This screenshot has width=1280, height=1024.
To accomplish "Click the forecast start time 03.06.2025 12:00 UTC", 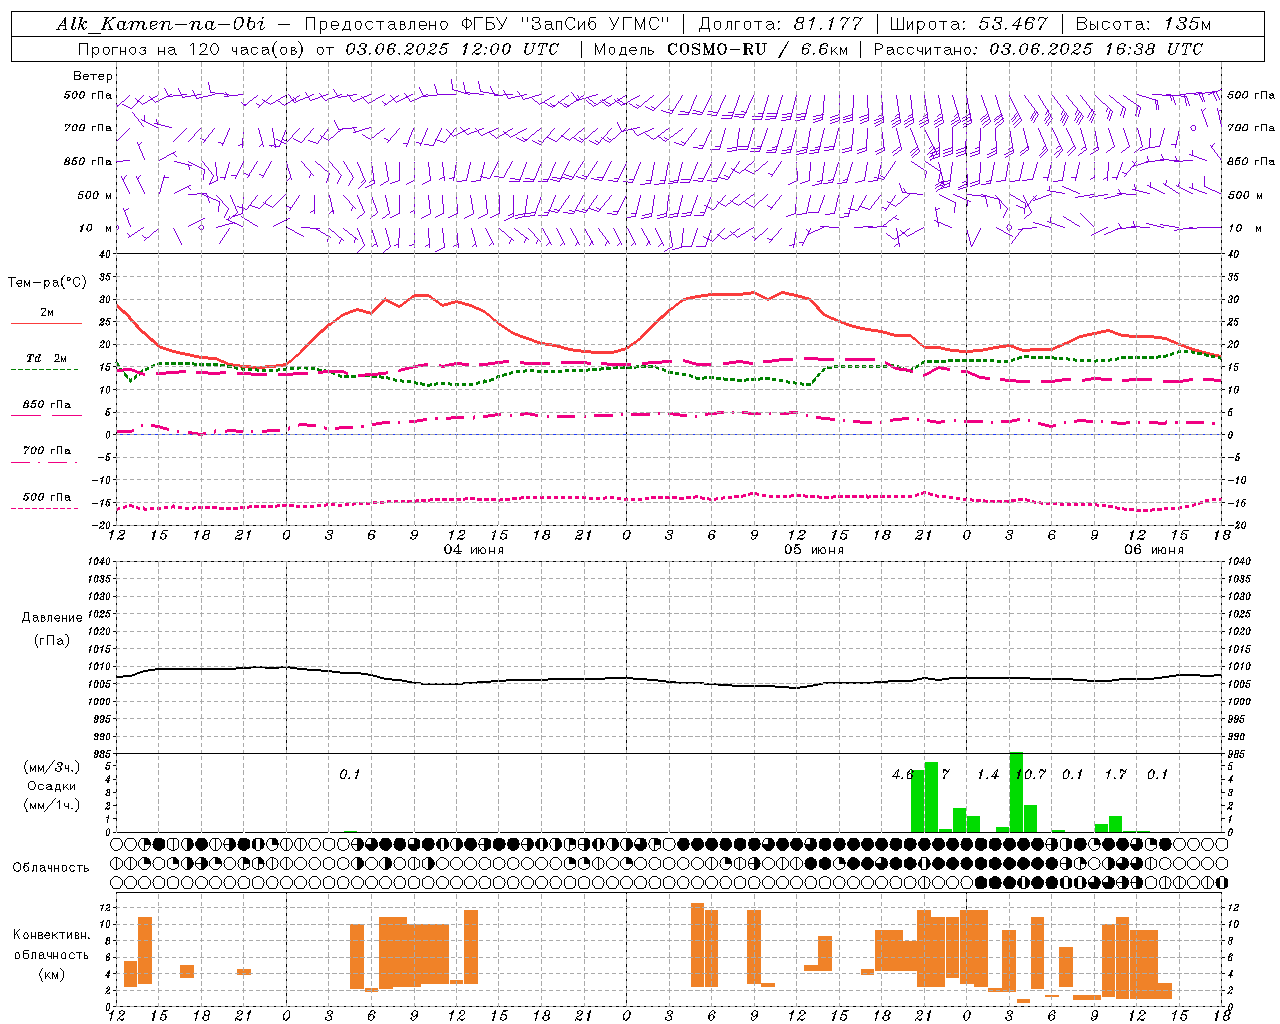I will tap(453, 49).
